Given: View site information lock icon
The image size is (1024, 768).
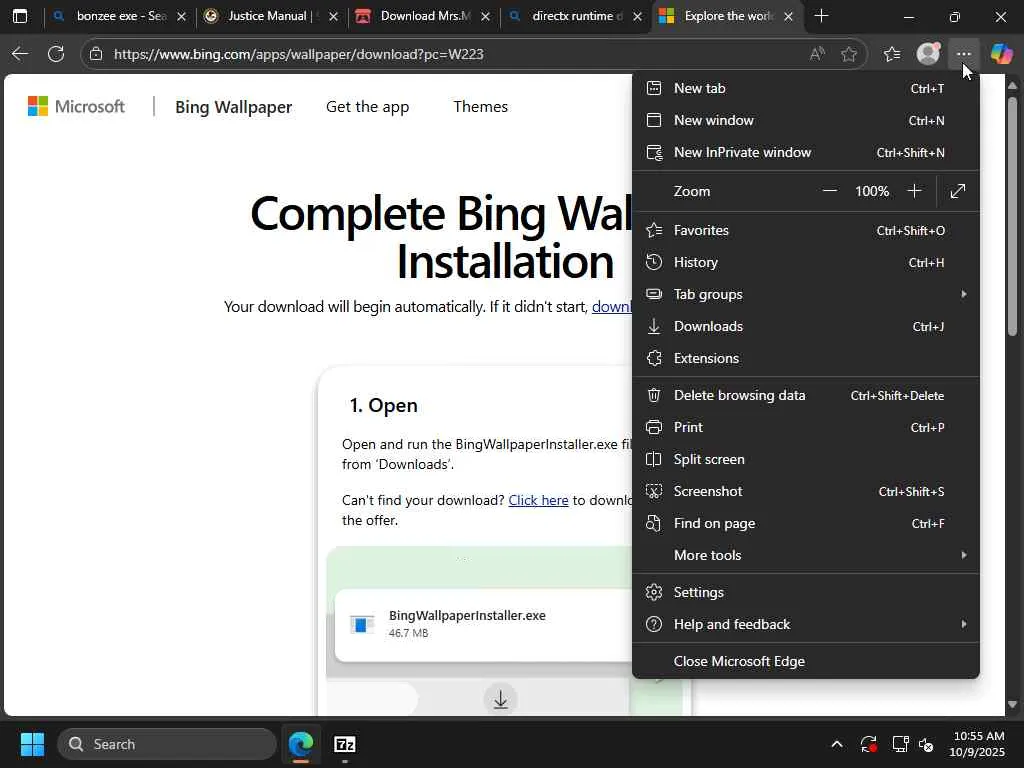Looking at the screenshot, I should pyautogui.click(x=96, y=54).
